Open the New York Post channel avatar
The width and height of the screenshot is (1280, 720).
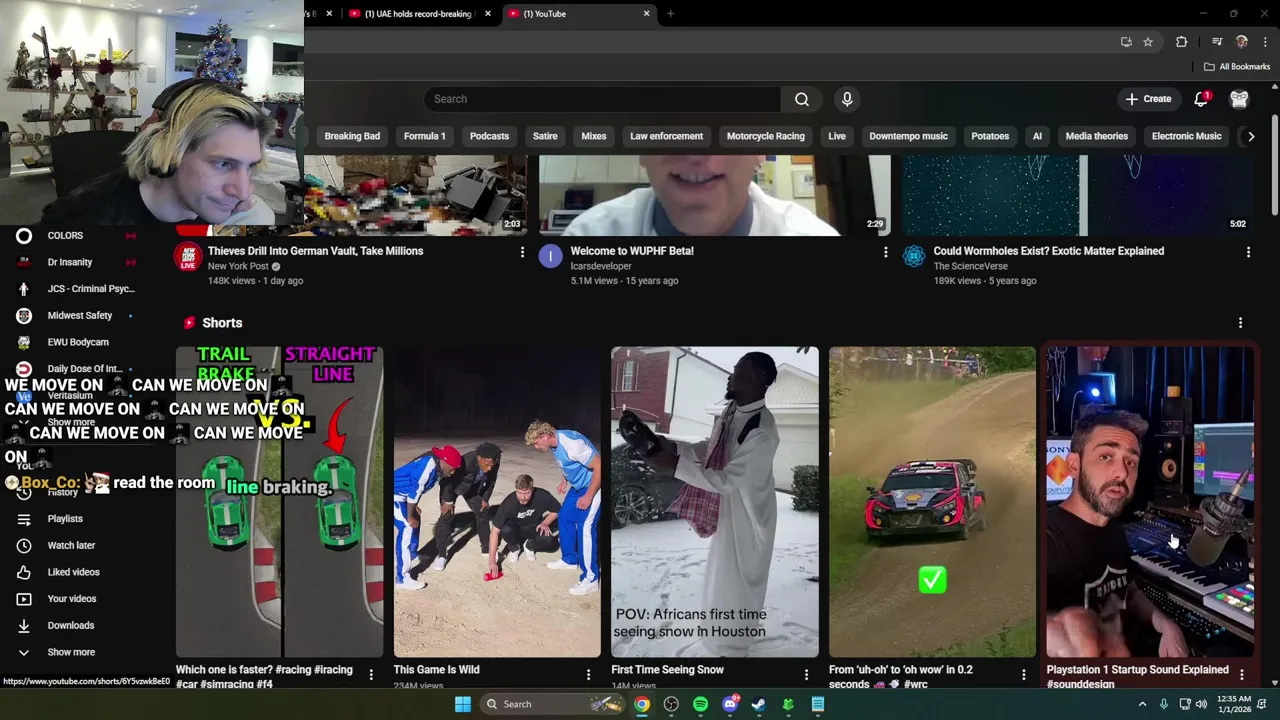click(x=187, y=257)
